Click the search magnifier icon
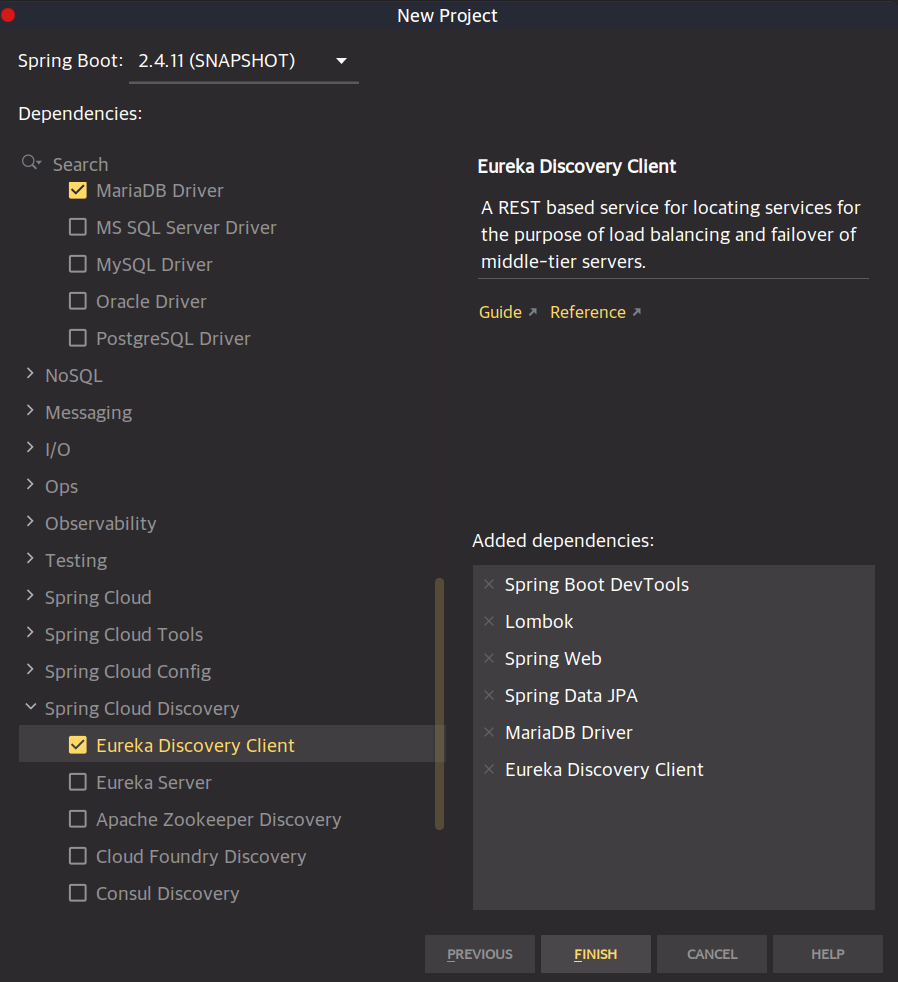The width and height of the screenshot is (898, 982). tap(31, 163)
